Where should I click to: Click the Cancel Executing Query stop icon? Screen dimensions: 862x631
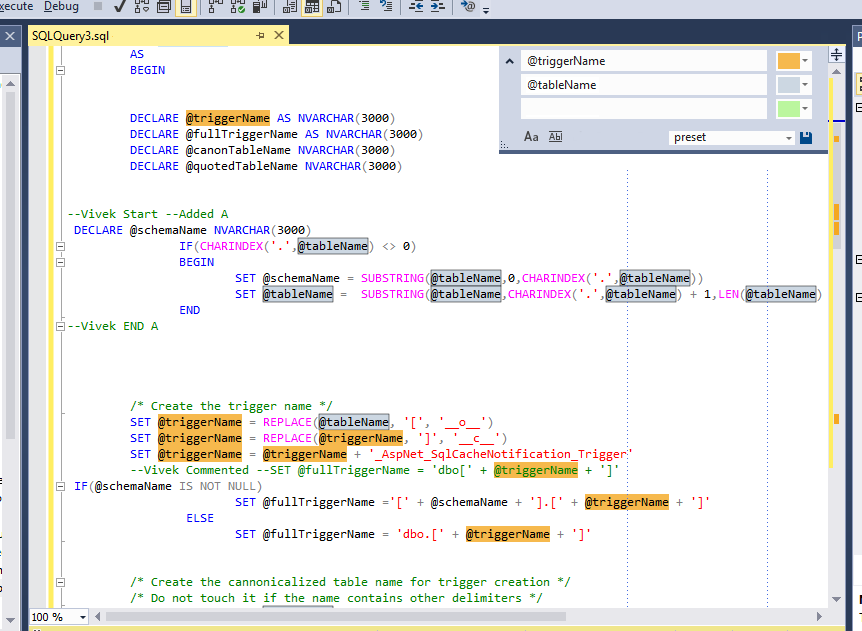pos(98,6)
